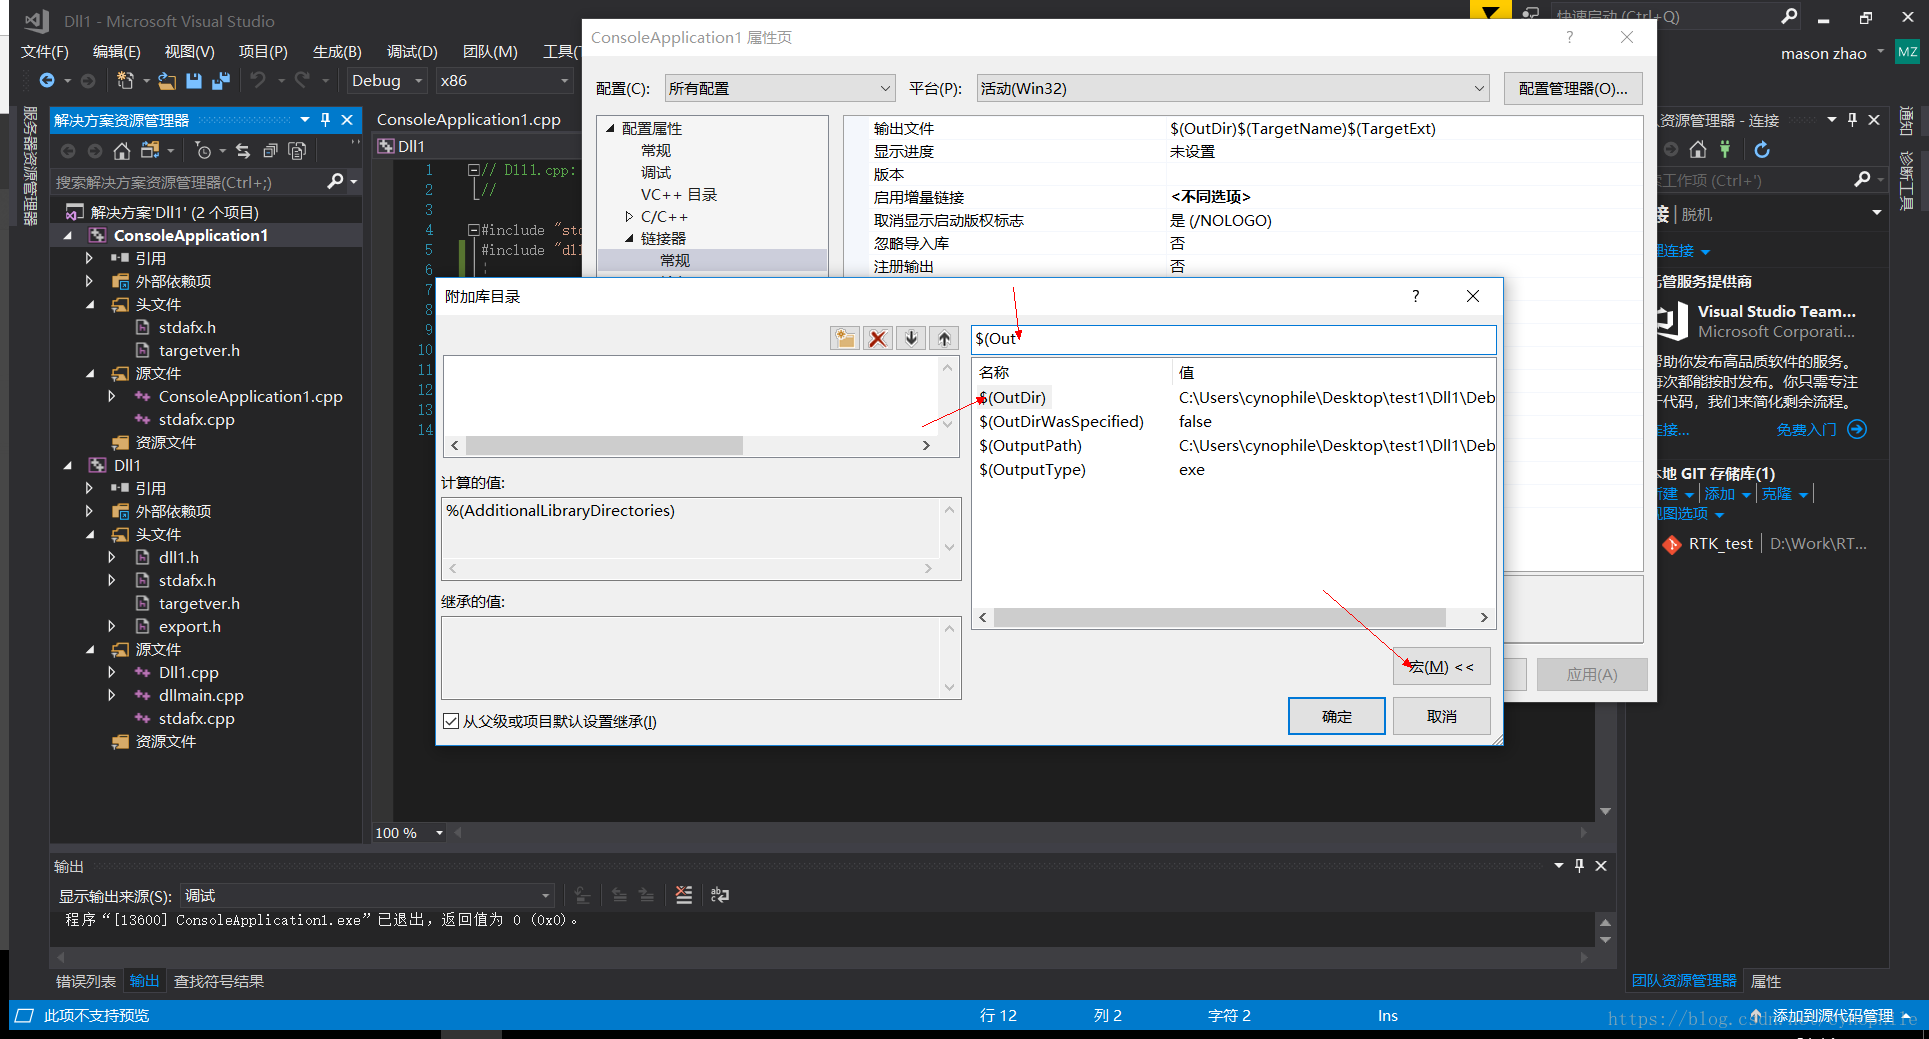The image size is (1929, 1039).
Task: Click the horizontal scrollbar of the directory list box
Action: pos(690,445)
